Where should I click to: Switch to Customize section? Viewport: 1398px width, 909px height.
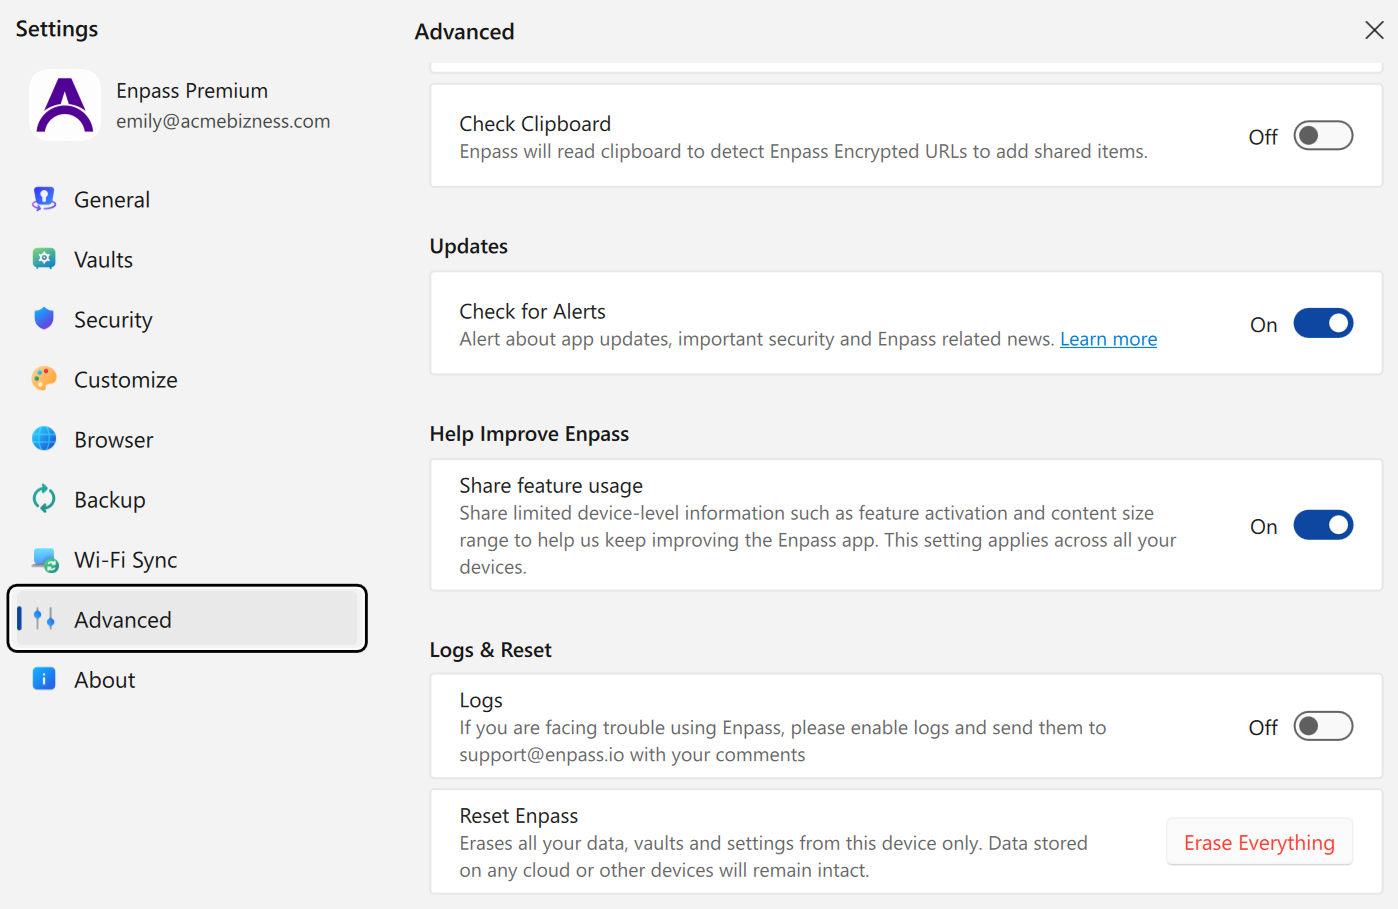pyautogui.click(x=187, y=380)
